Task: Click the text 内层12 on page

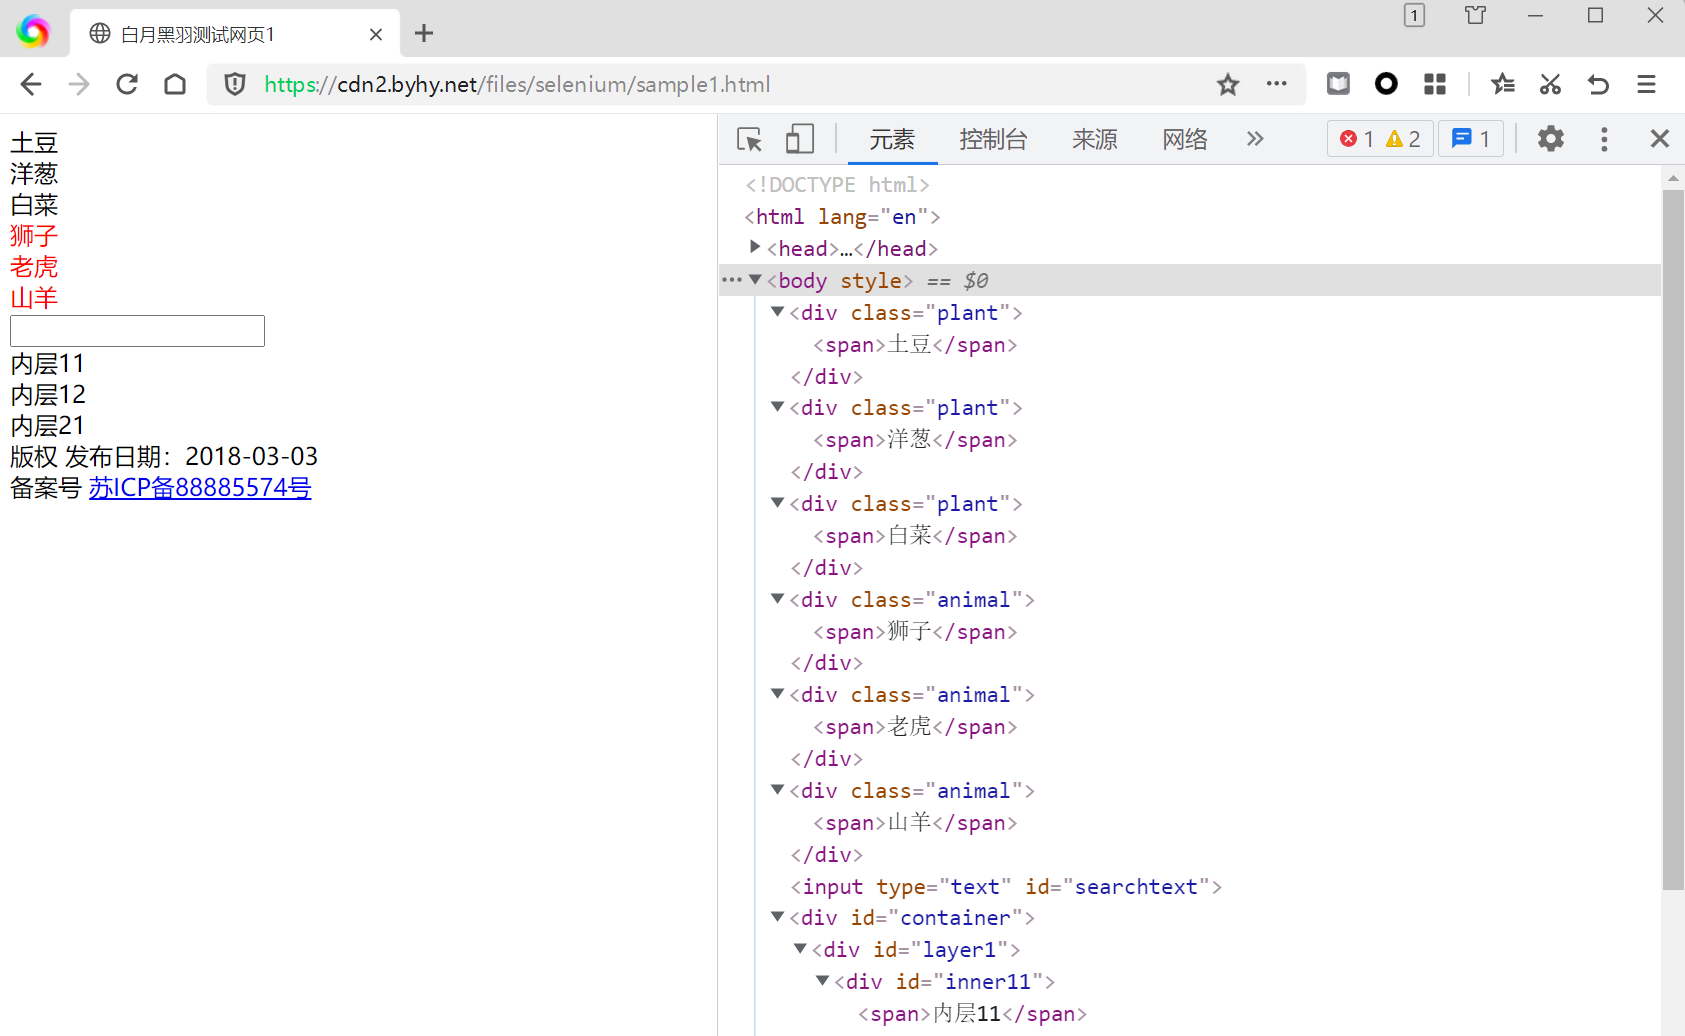Action: [x=48, y=395]
